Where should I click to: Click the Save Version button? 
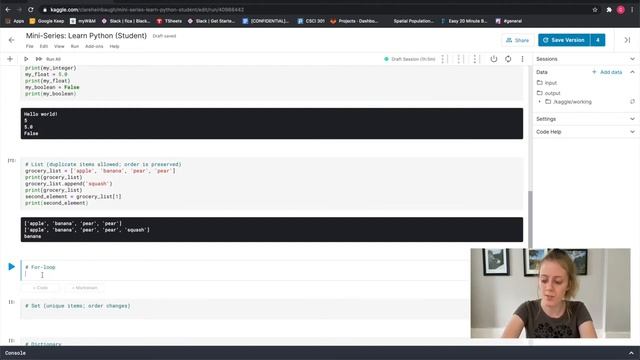coord(564,40)
